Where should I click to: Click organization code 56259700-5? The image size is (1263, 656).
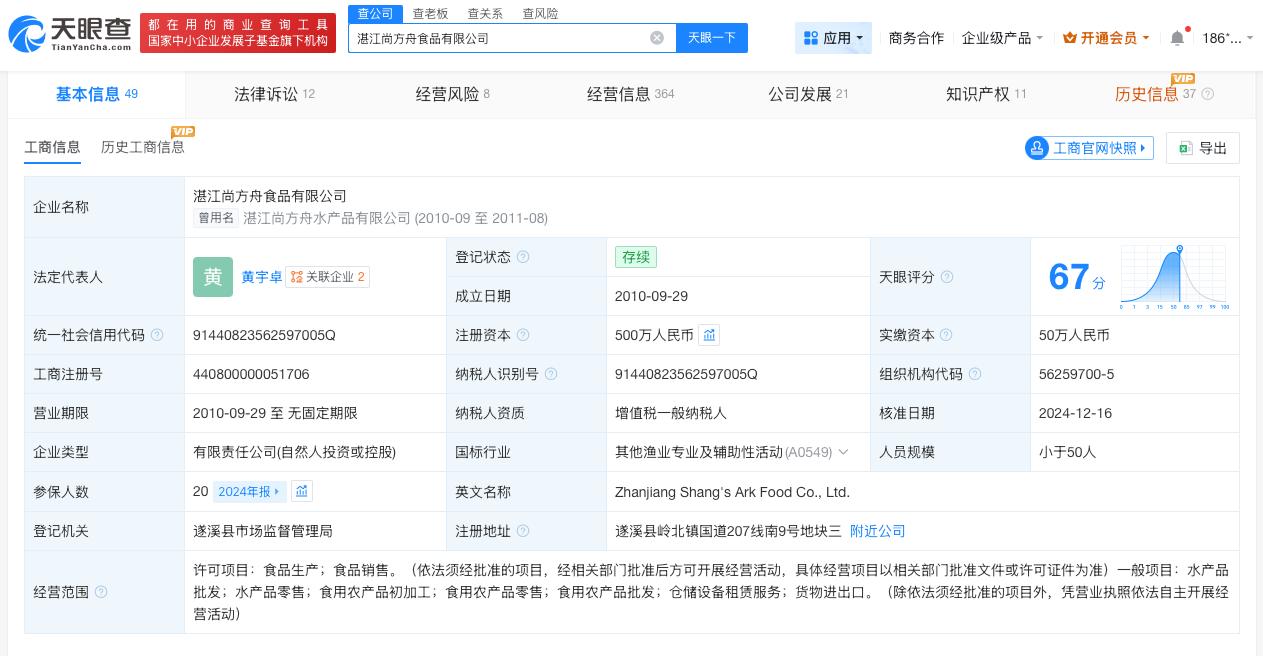[x=1076, y=374]
